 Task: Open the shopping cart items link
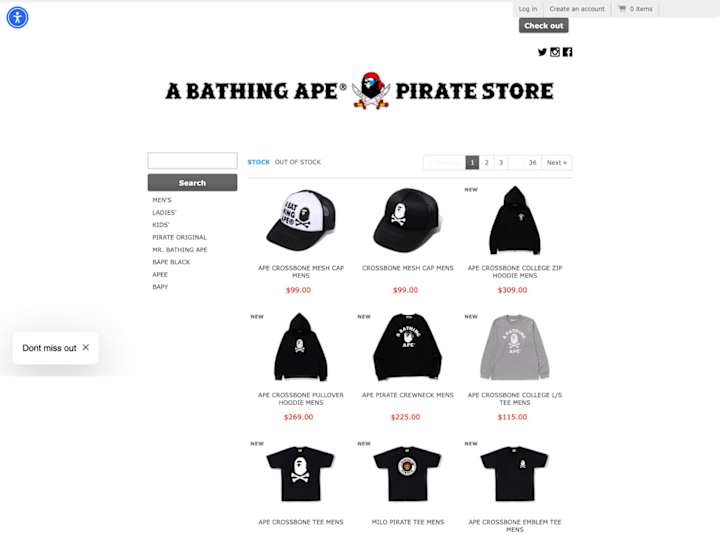coord(636,9)
